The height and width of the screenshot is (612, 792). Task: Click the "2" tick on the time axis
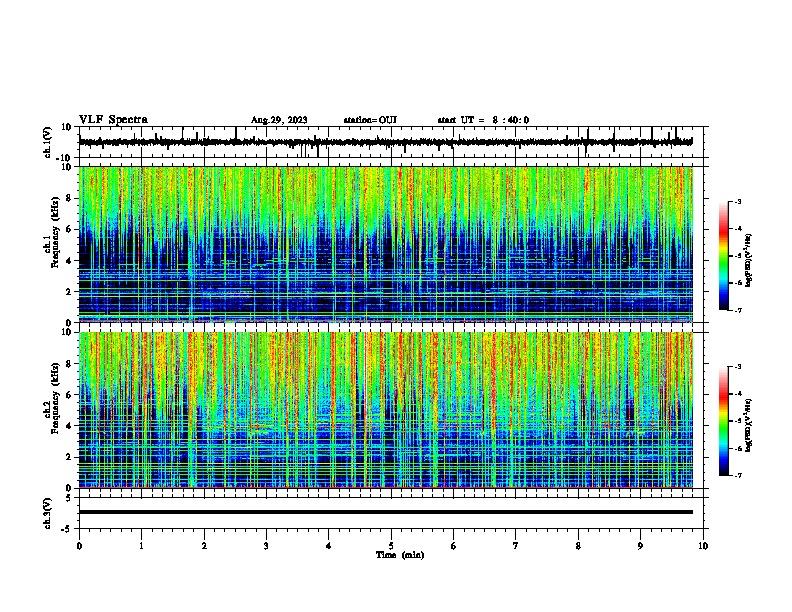(x=204, y=546)
